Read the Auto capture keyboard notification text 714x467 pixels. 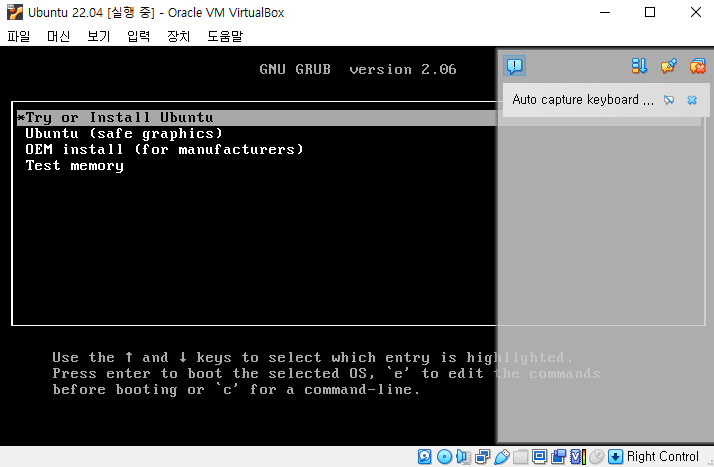point(583,100)
